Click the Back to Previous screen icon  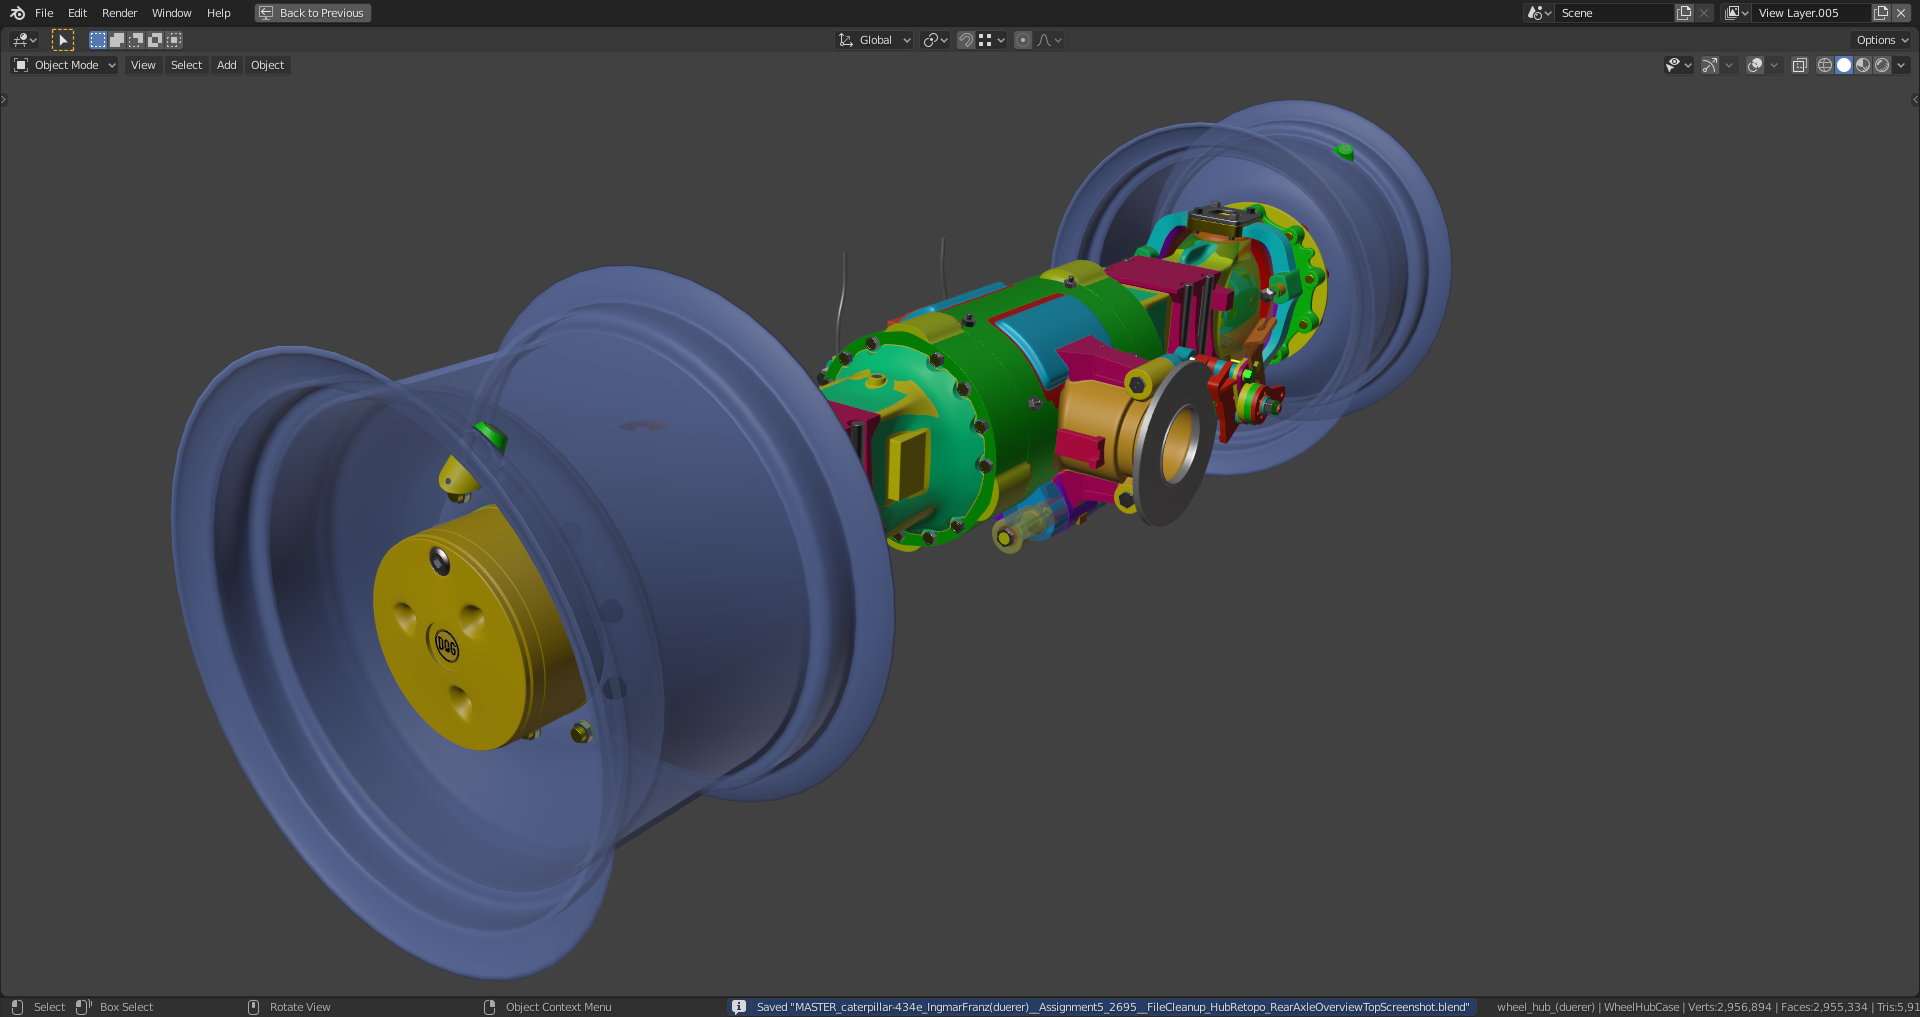(x=266, y=13)
